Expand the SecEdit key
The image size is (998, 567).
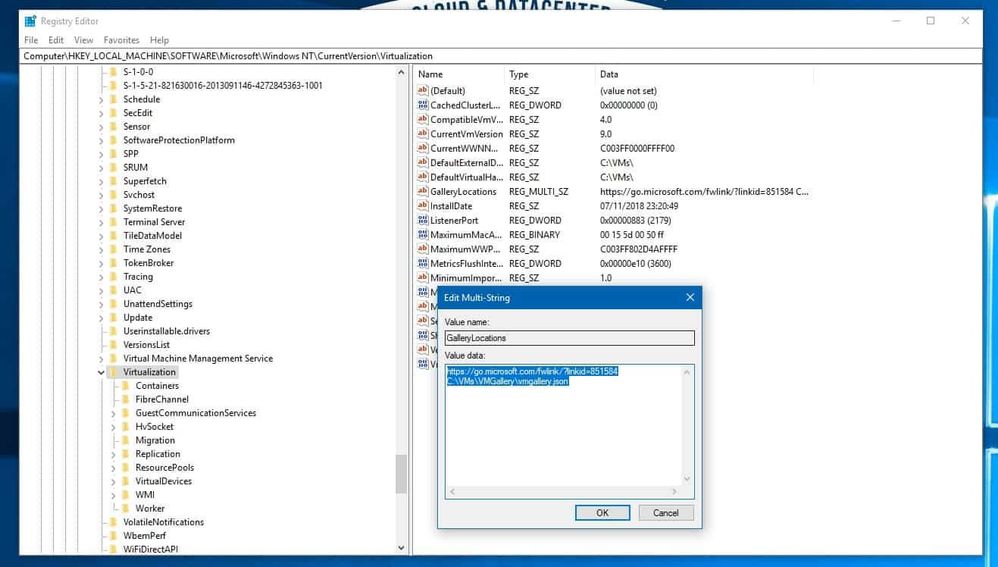click(x=101, y=113)
